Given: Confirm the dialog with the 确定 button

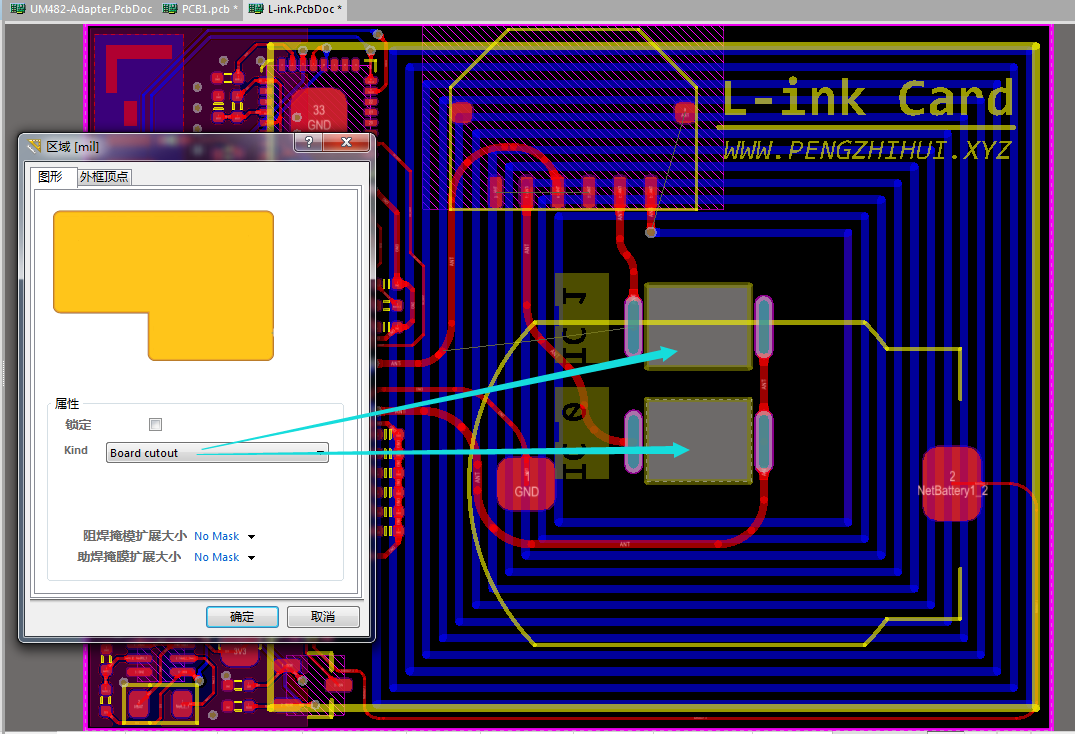Looking at the screenshot, I should coord(241,617).
